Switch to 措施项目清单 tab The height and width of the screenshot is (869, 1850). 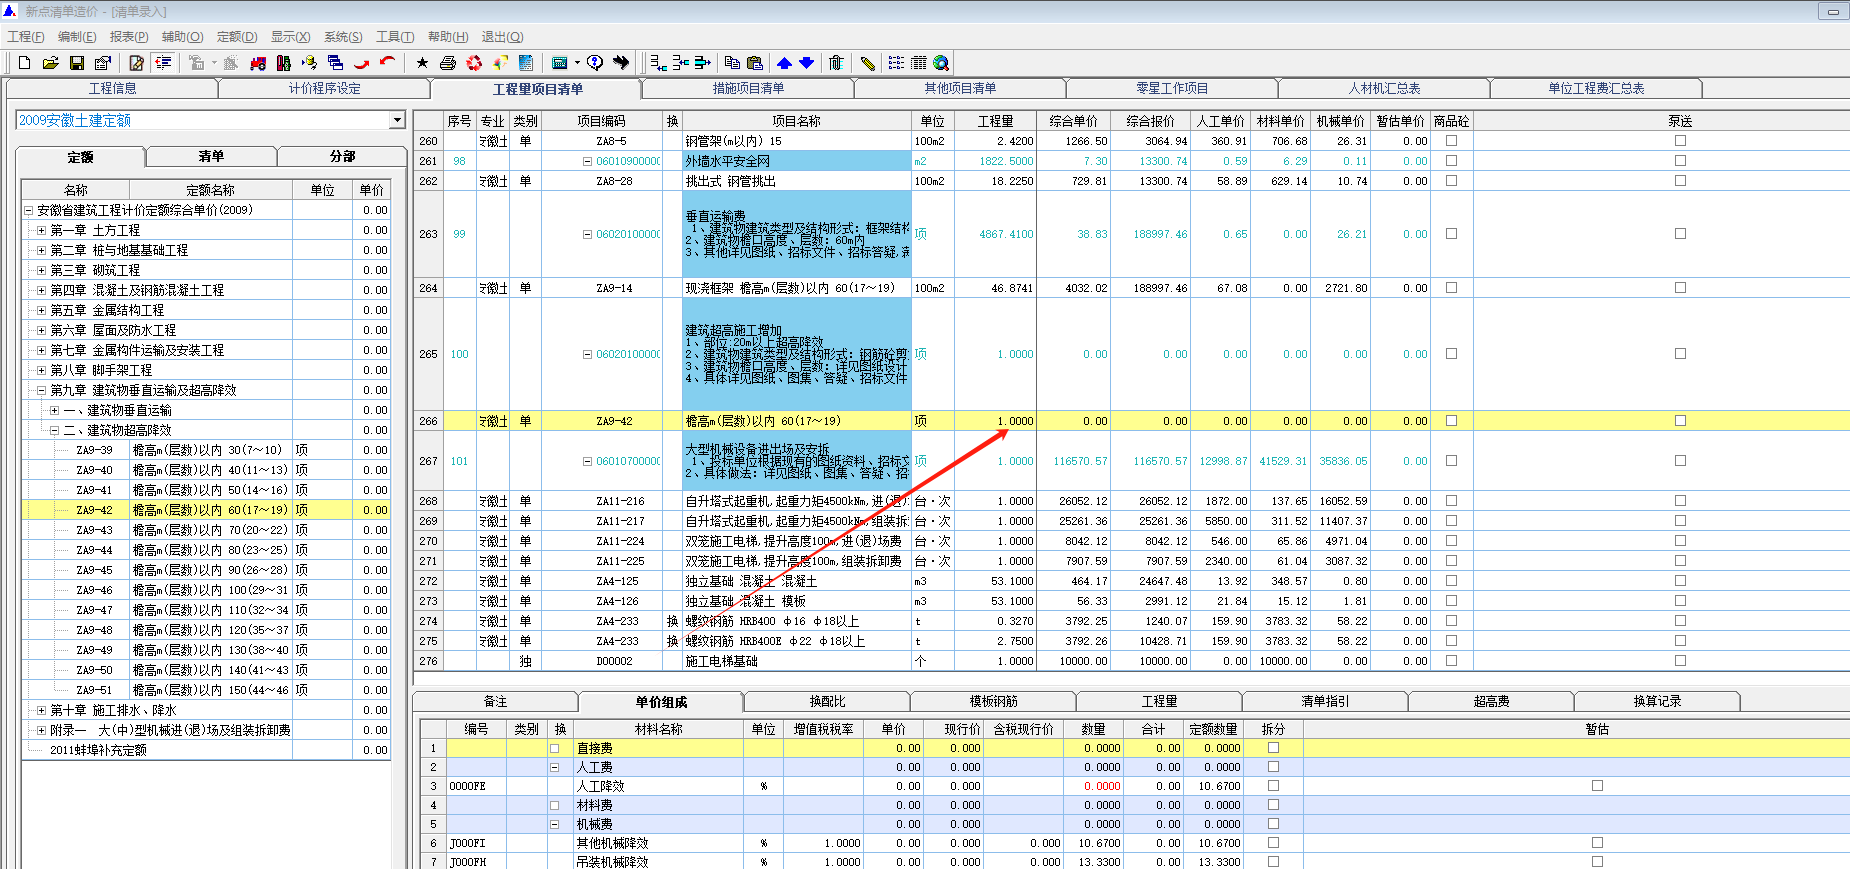(748, 88)
